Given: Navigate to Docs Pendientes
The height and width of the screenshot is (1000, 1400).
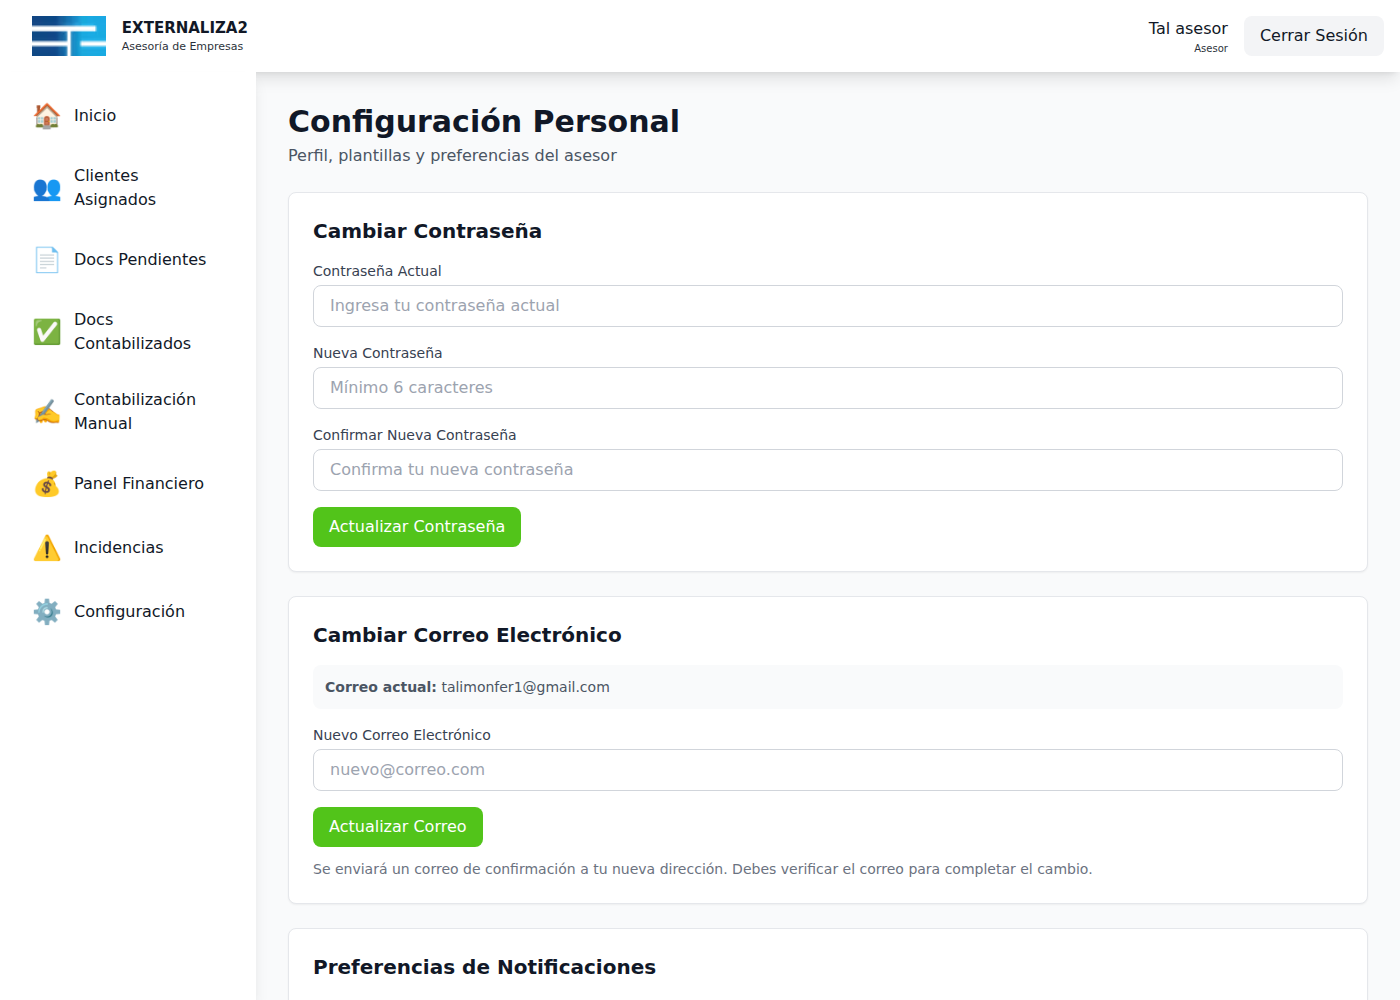Looking at the screenshot, I should tap(140, 260).
